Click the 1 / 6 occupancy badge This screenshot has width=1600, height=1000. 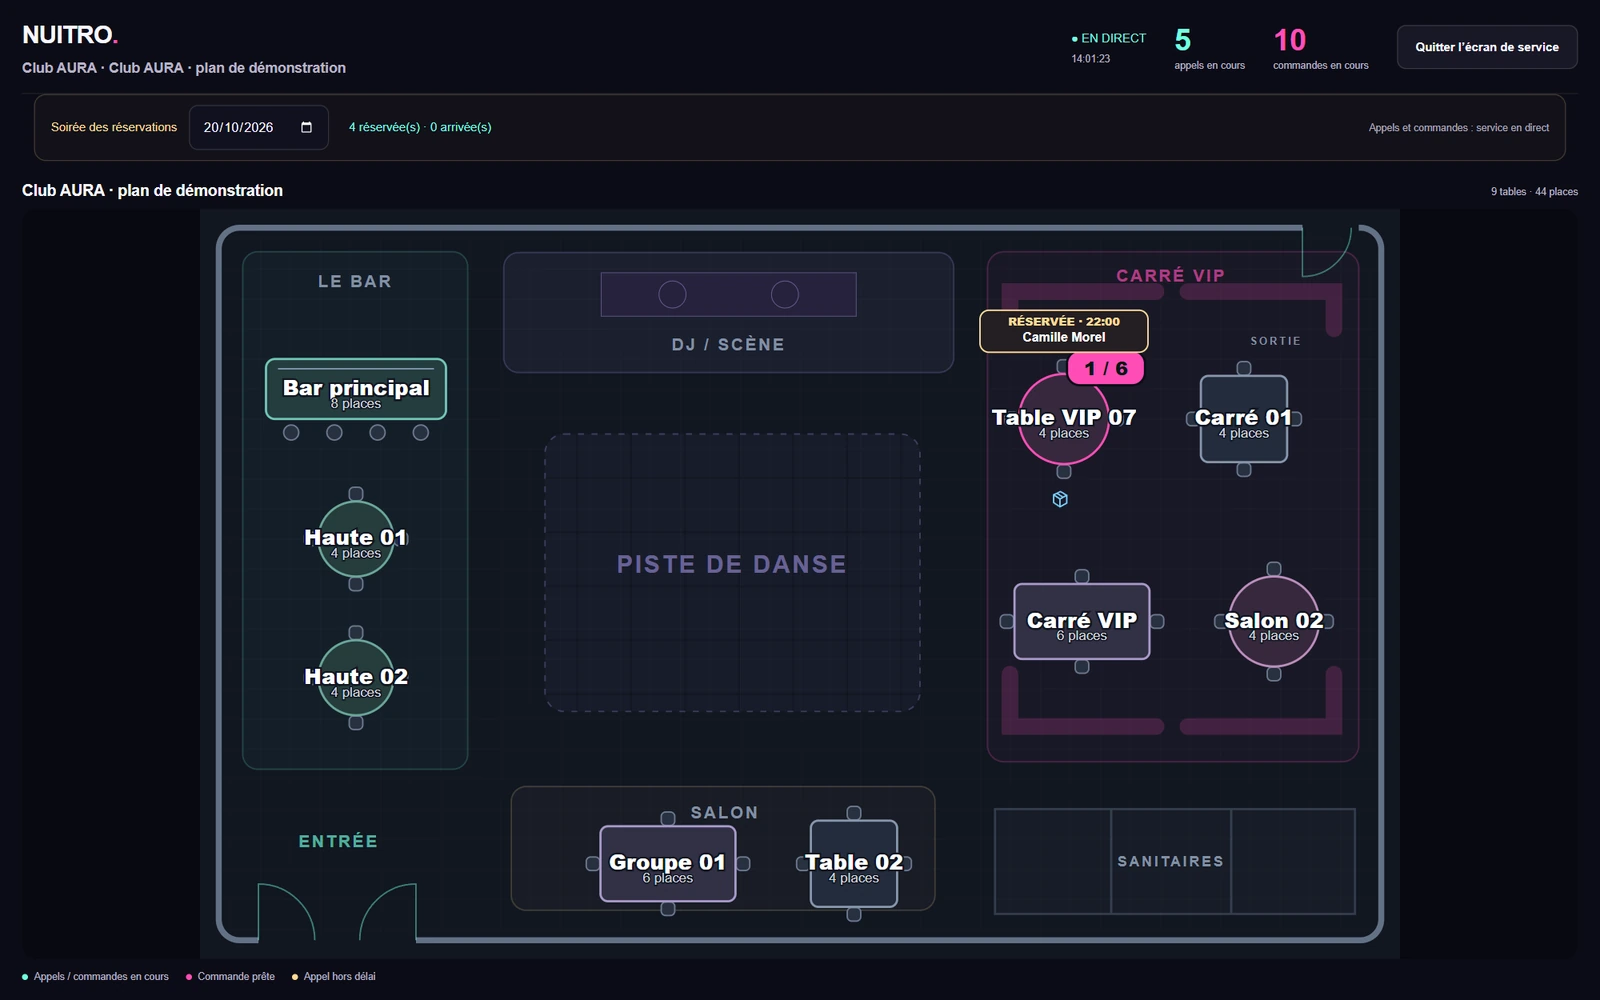(1106, 368)
